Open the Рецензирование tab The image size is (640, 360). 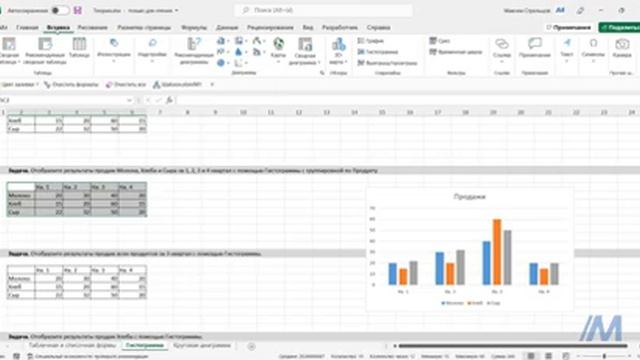coord(270,27)
